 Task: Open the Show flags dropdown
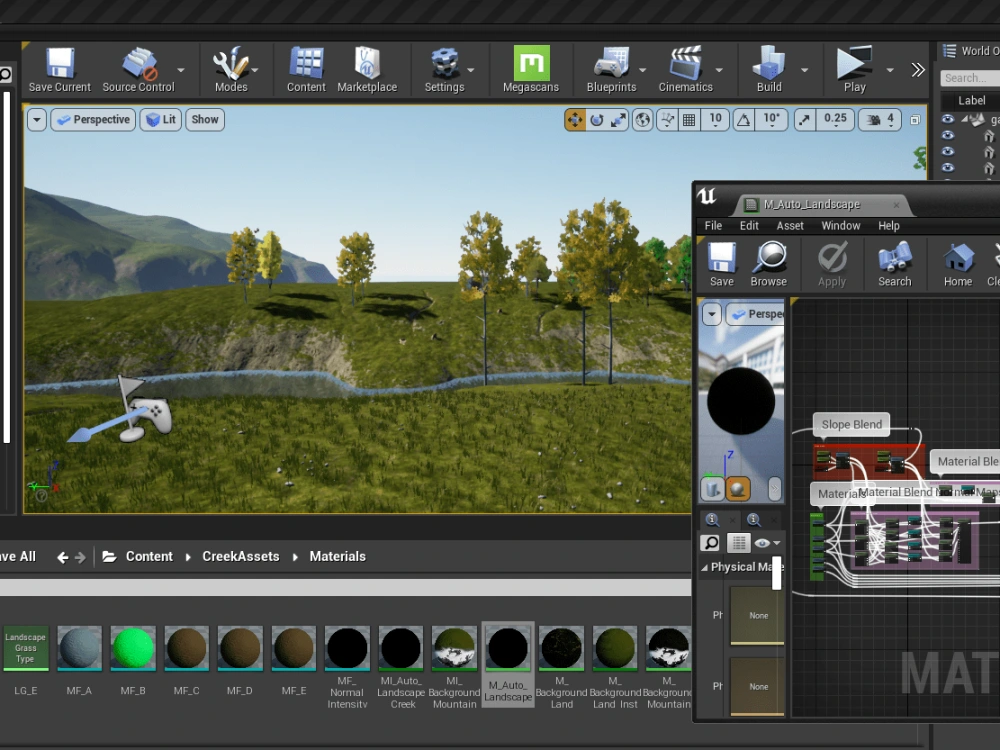[204, 119]
